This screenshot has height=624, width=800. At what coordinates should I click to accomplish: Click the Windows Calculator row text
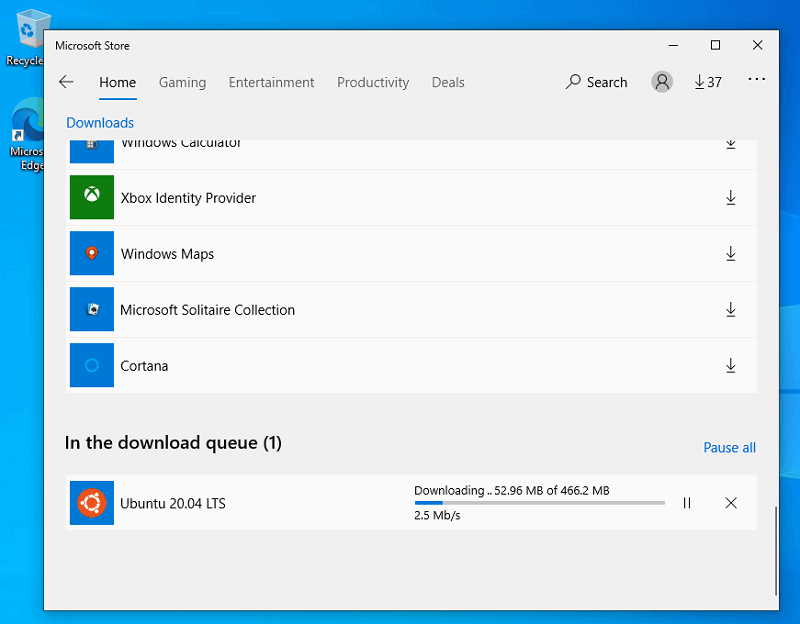point(181,143)
